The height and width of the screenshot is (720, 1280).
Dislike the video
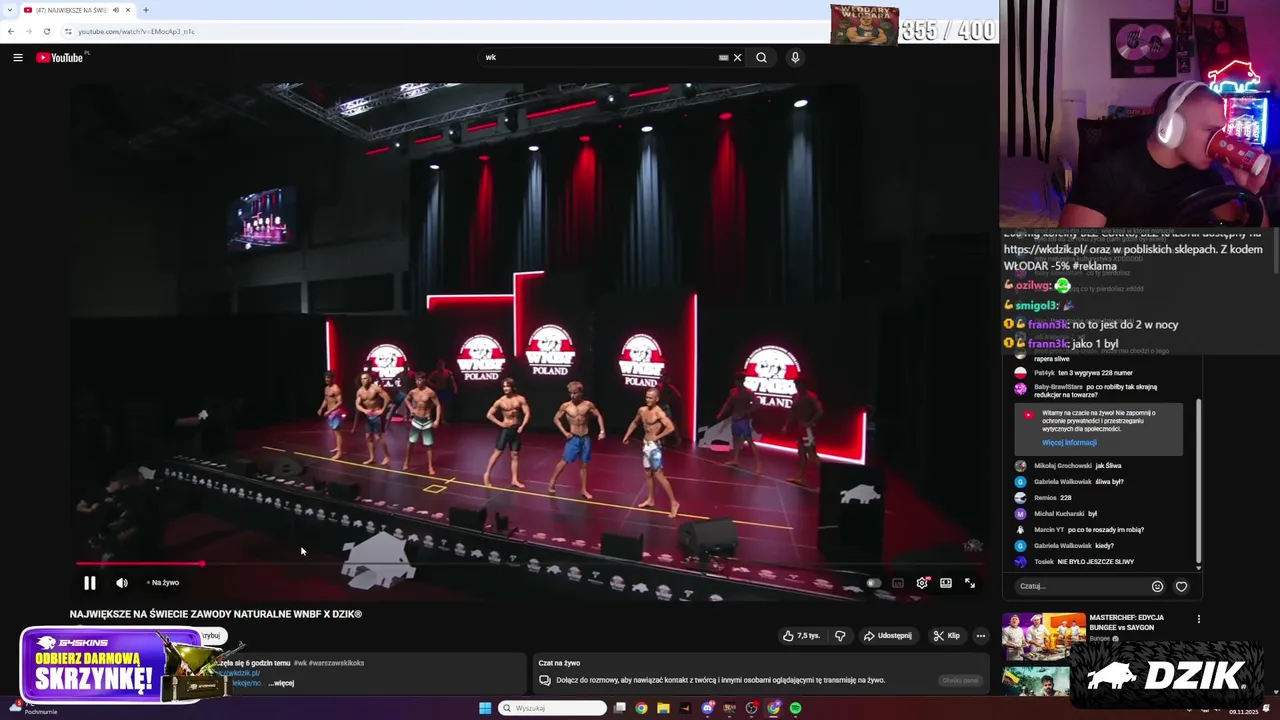(x=840, y=636)
